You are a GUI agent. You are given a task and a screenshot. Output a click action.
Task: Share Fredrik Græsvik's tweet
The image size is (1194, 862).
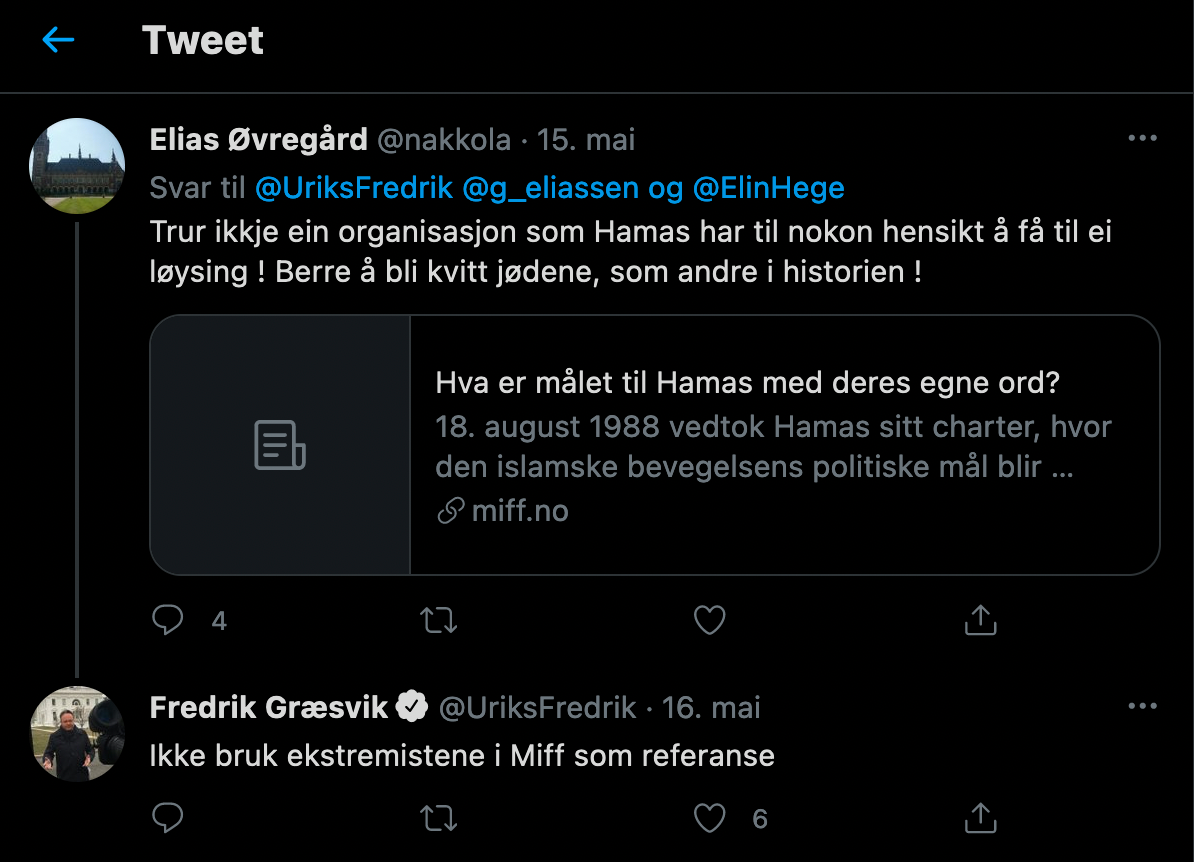980,819
